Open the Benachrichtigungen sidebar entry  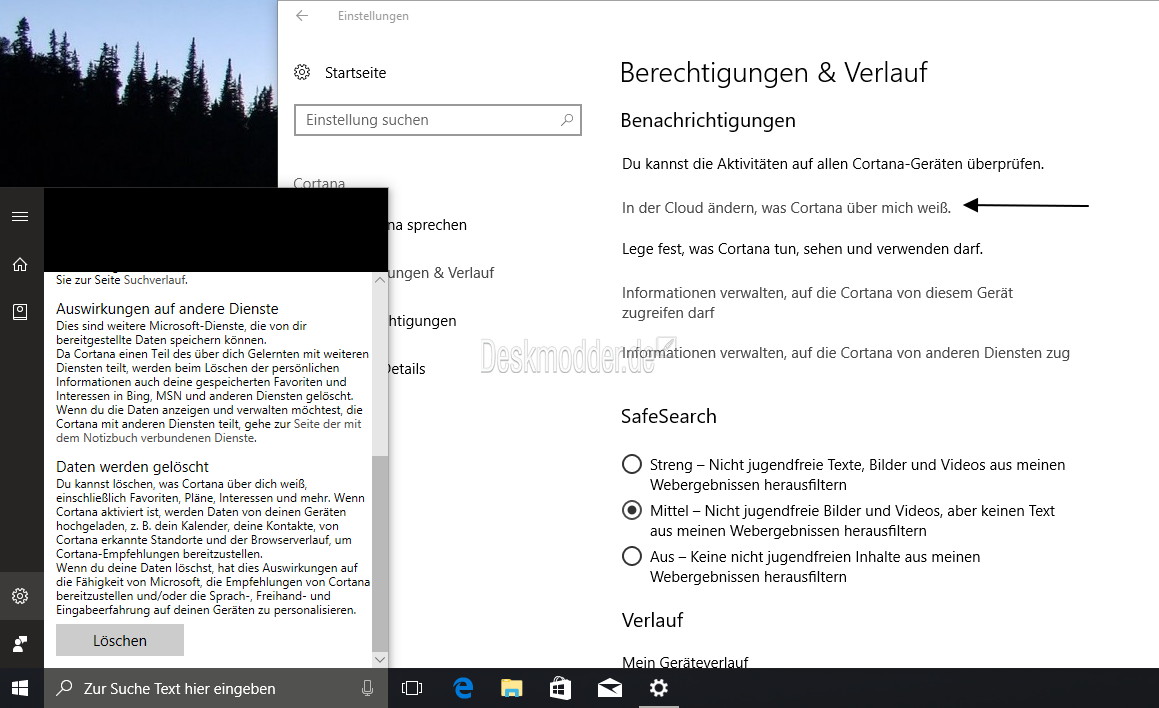[422, 321]
